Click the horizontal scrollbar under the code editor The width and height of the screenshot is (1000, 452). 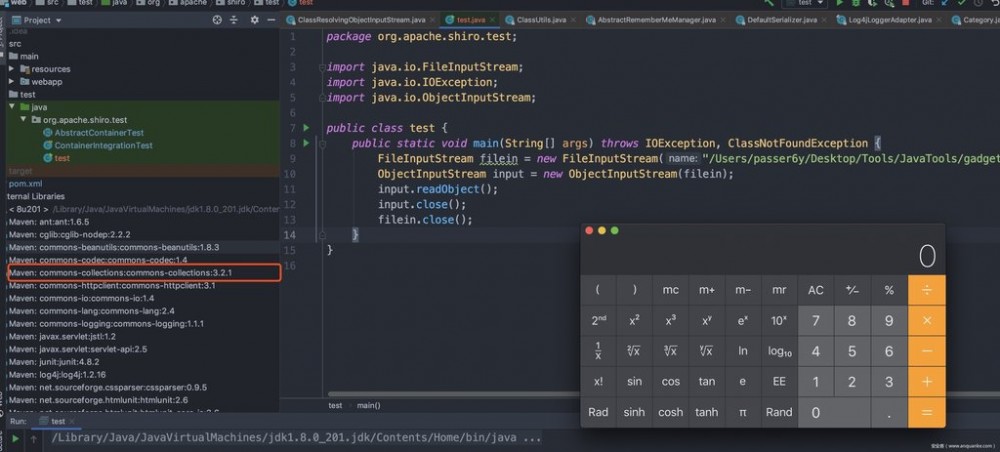(x=453, y=395)
